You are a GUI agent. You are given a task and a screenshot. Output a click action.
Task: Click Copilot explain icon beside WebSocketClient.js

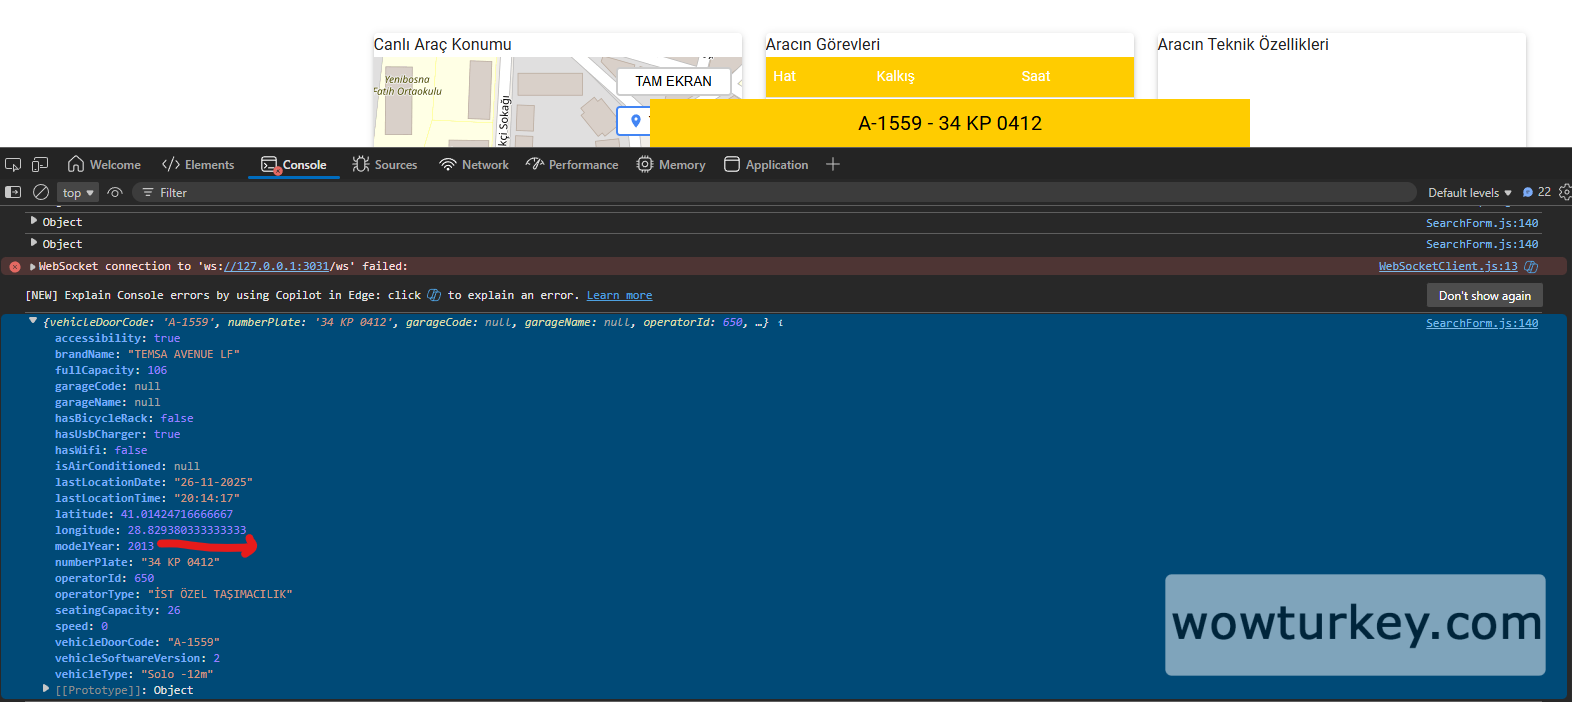coord(1531,267)
